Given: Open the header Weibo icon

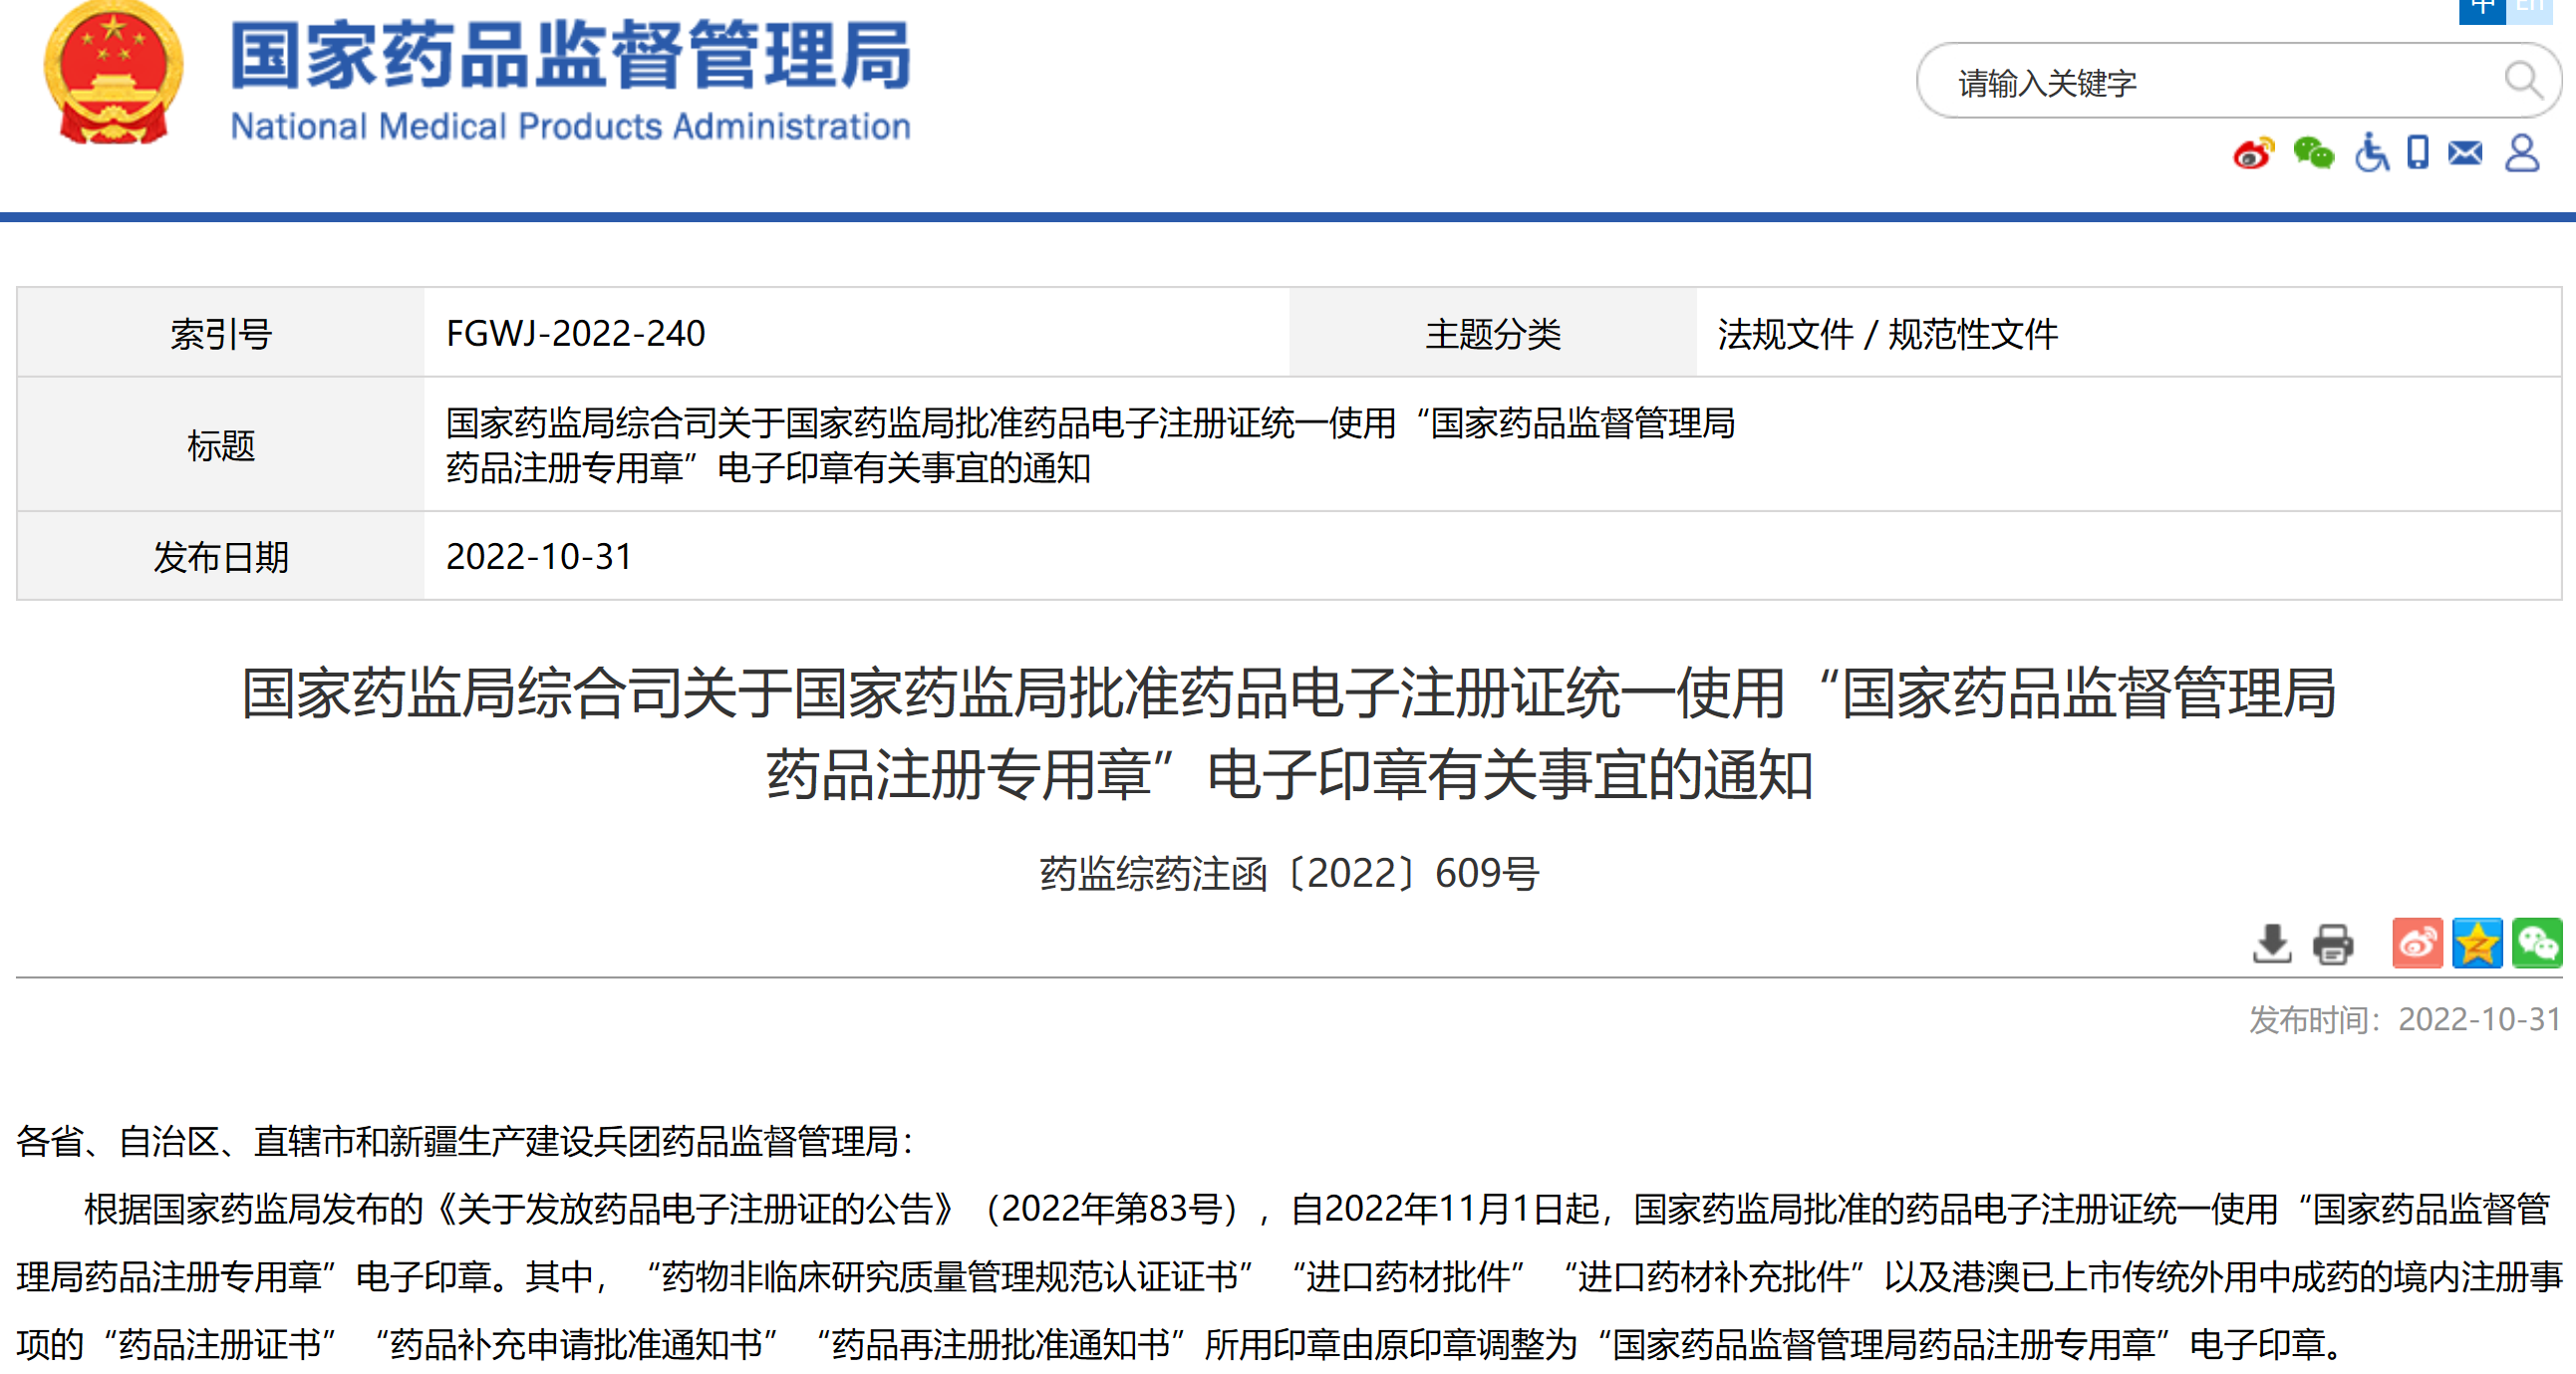Looking at the screenshot, I should click(2253, 154).
